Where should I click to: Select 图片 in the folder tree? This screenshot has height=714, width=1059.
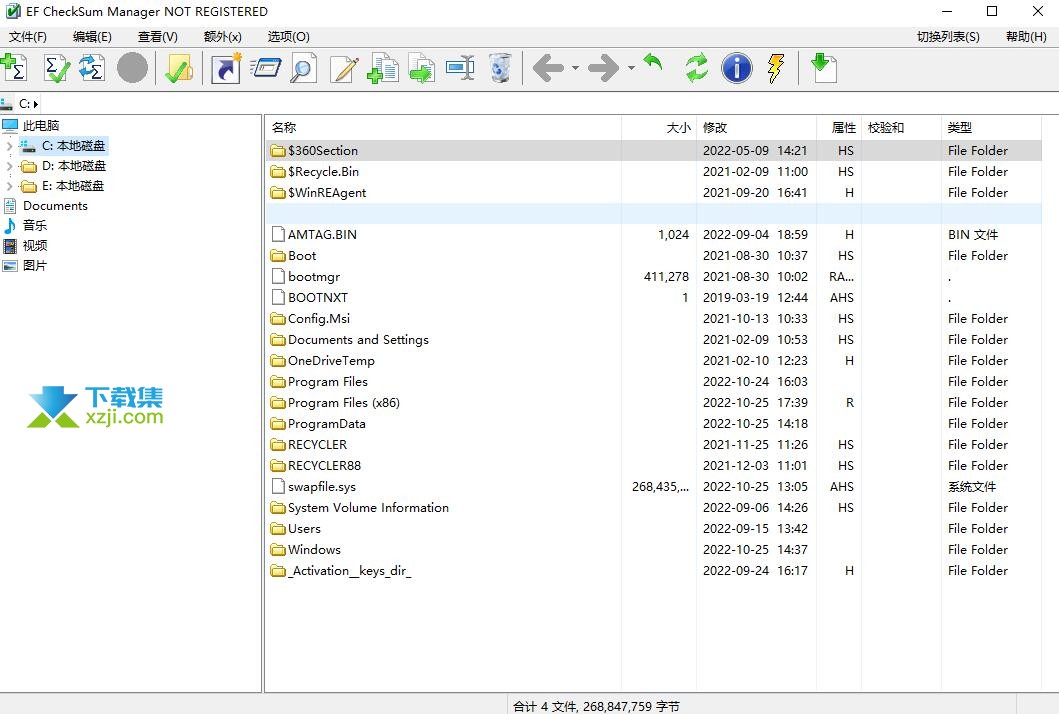coord(35,265)
